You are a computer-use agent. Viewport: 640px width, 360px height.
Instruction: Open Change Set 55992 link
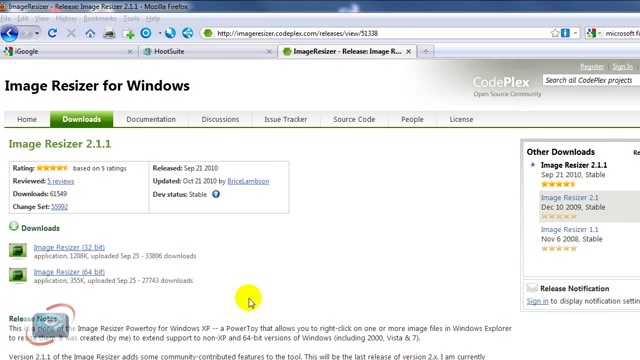coord(60,207)
